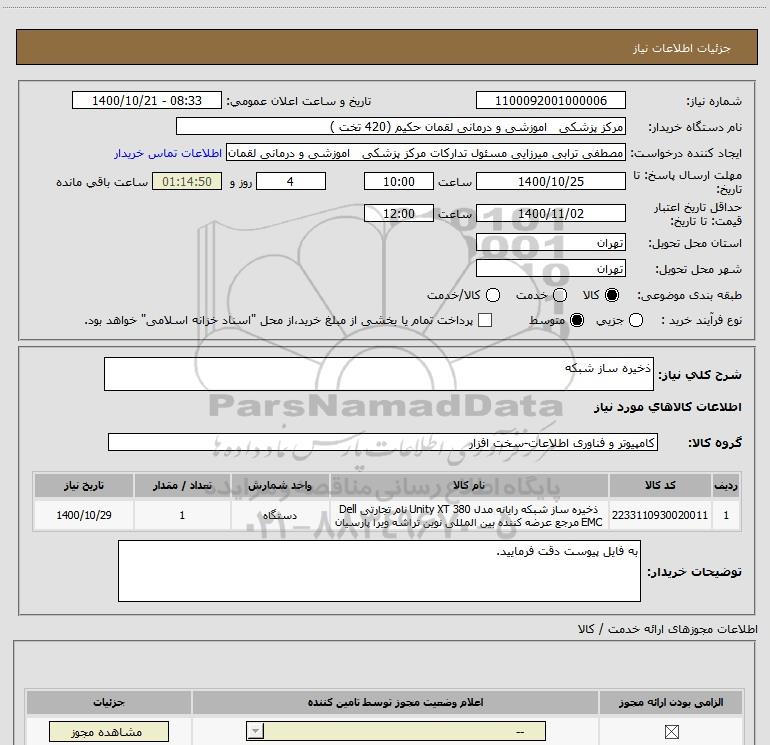
Task: Click the goods group field کامپیوتر و فناوری اطلاعات
Action: [x=383, y=442]
